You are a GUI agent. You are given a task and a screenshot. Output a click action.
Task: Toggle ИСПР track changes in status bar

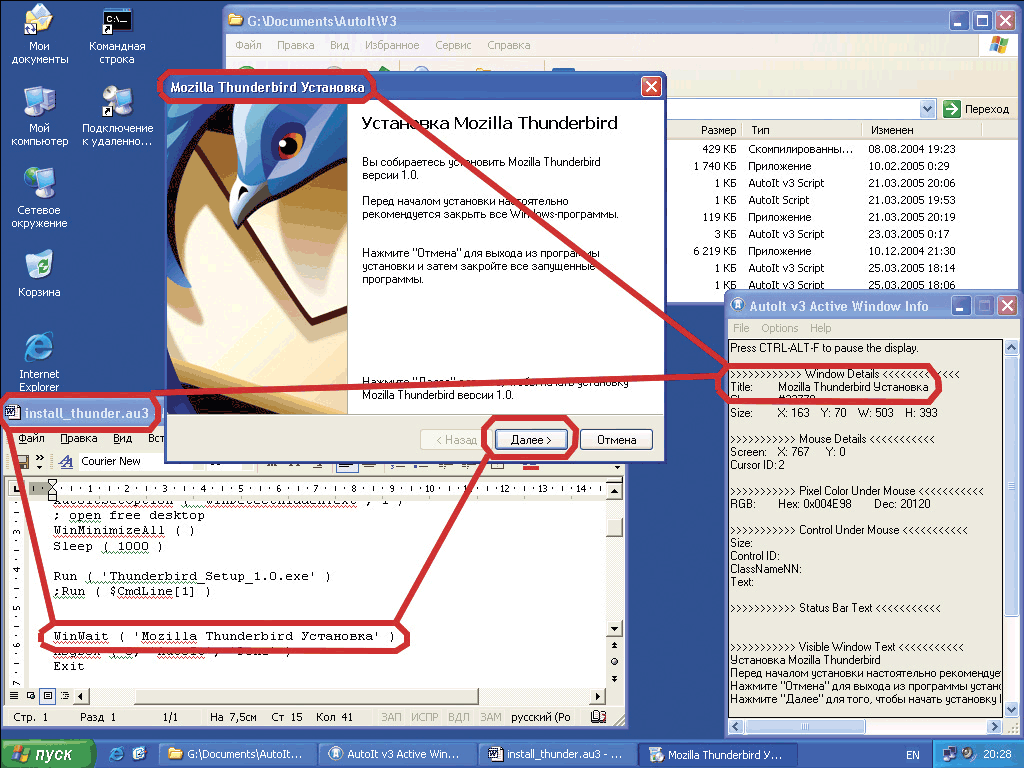click(x=424, y=717)
